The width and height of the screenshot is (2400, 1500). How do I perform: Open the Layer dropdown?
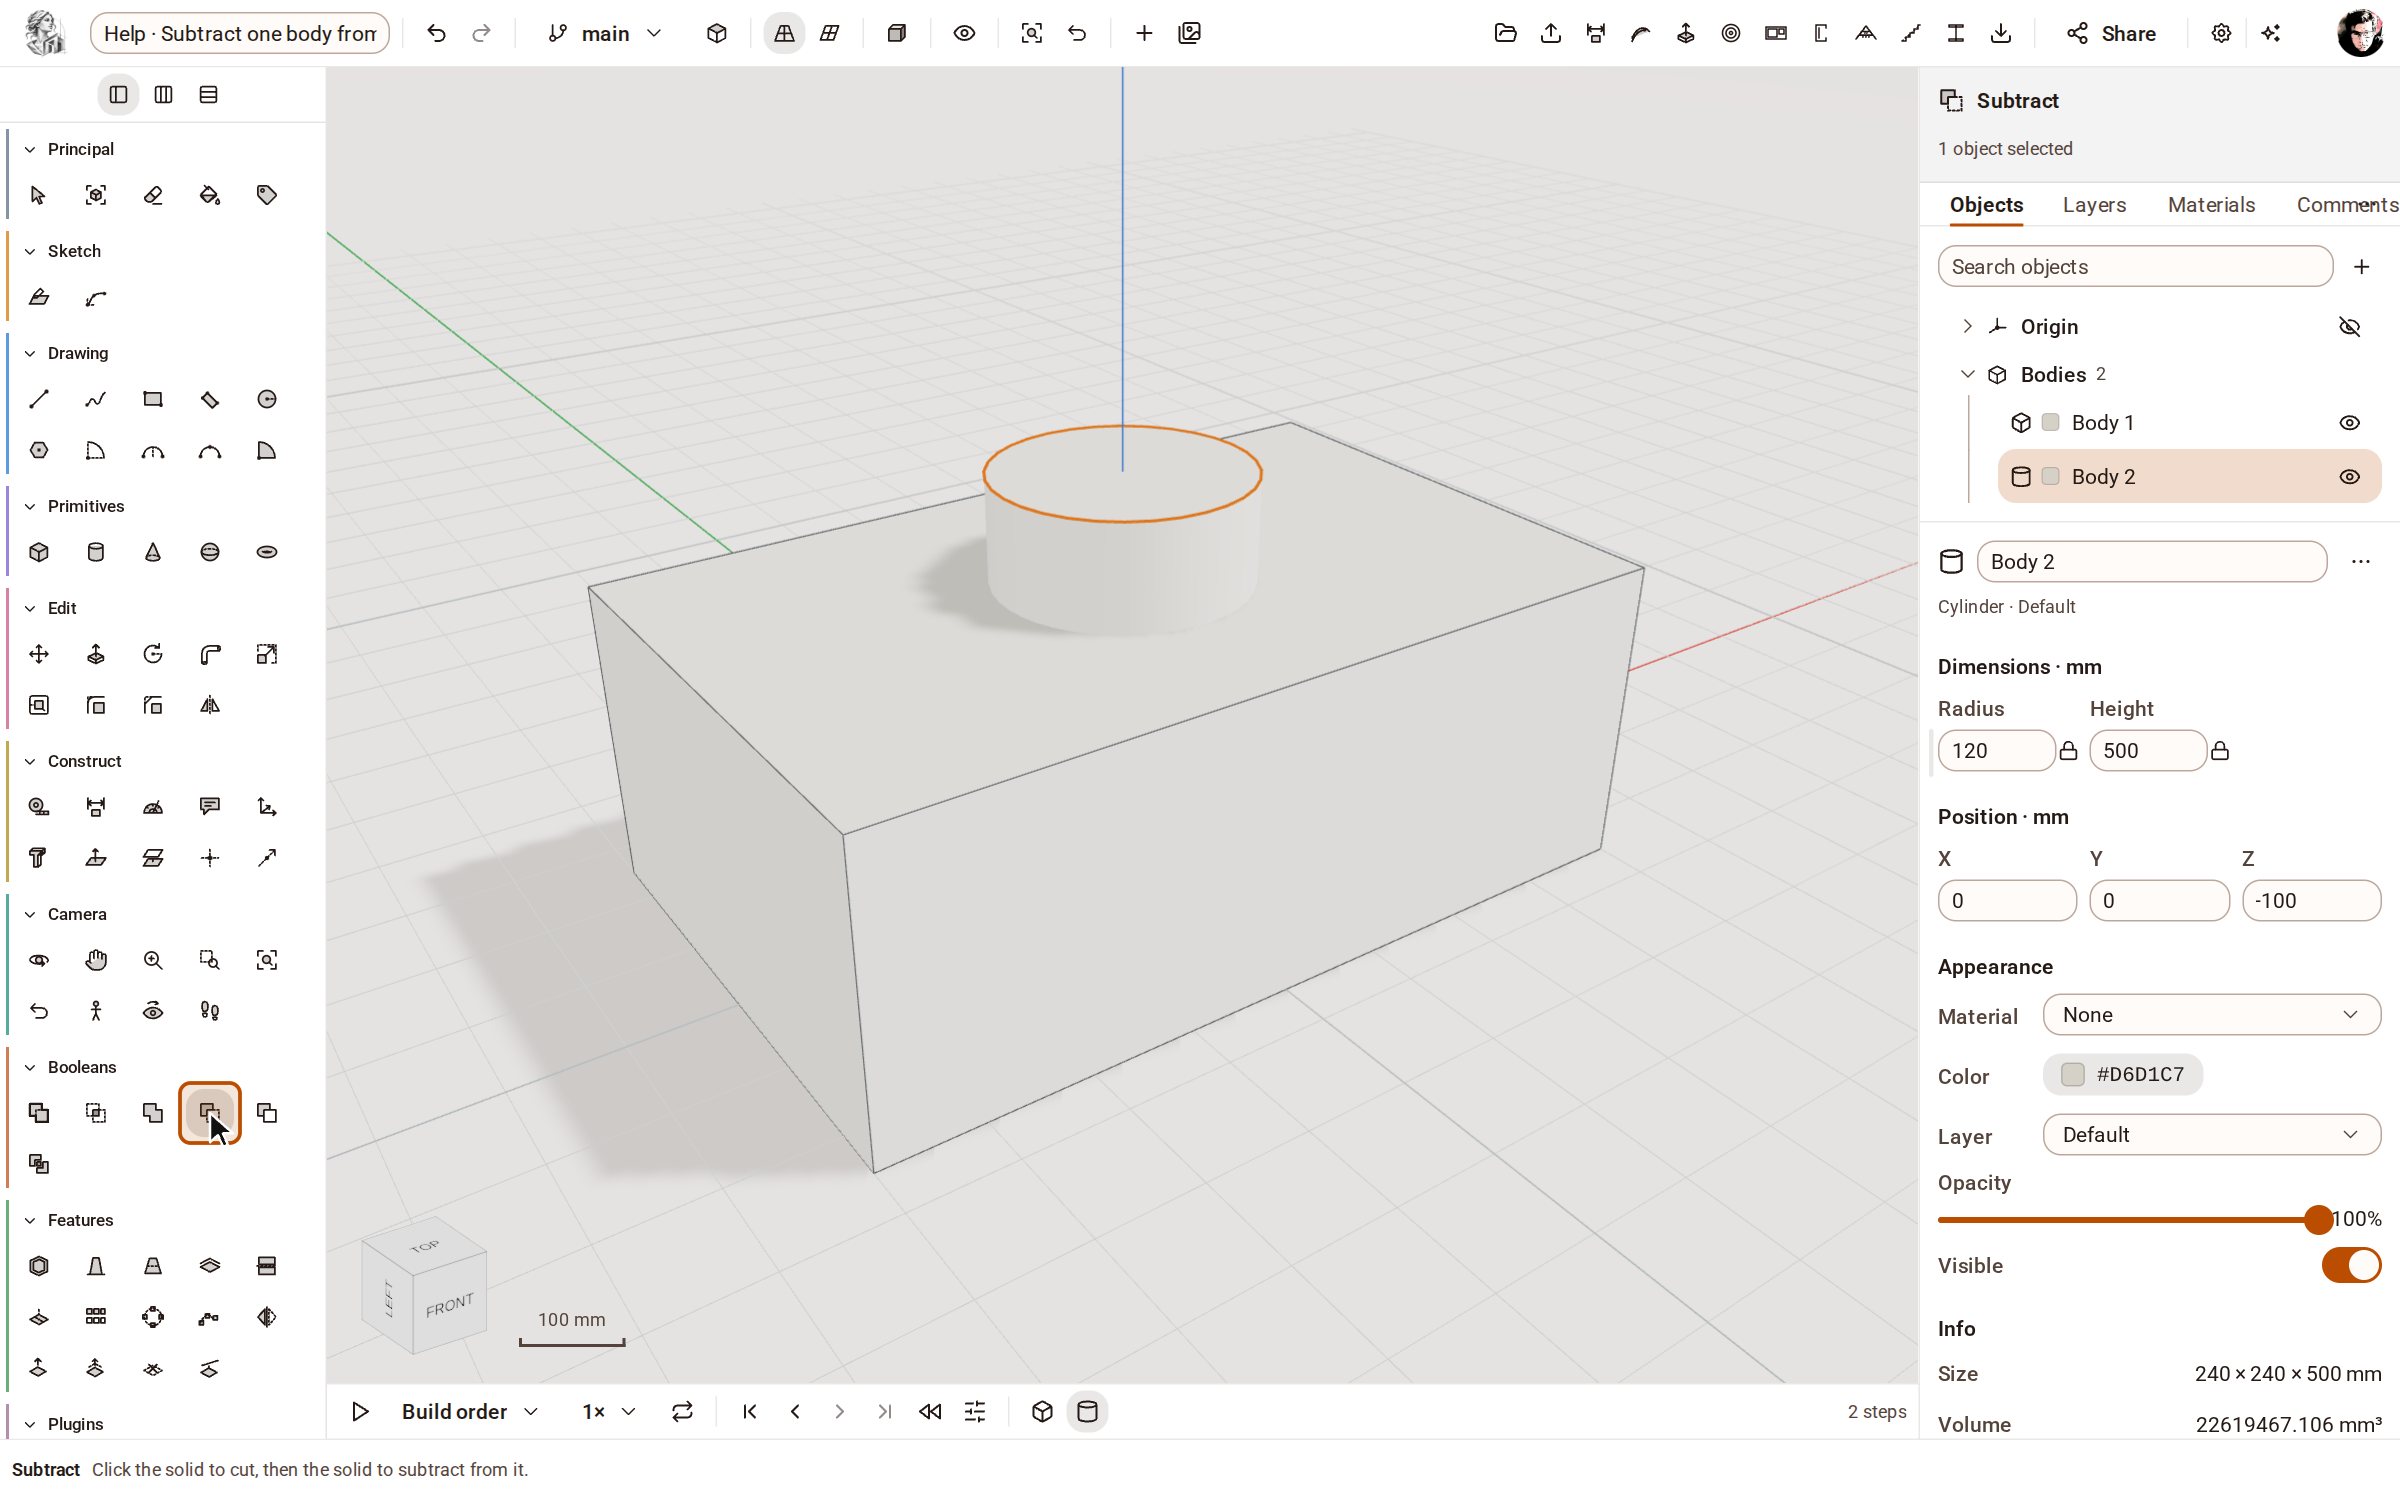(2211, 1135)
